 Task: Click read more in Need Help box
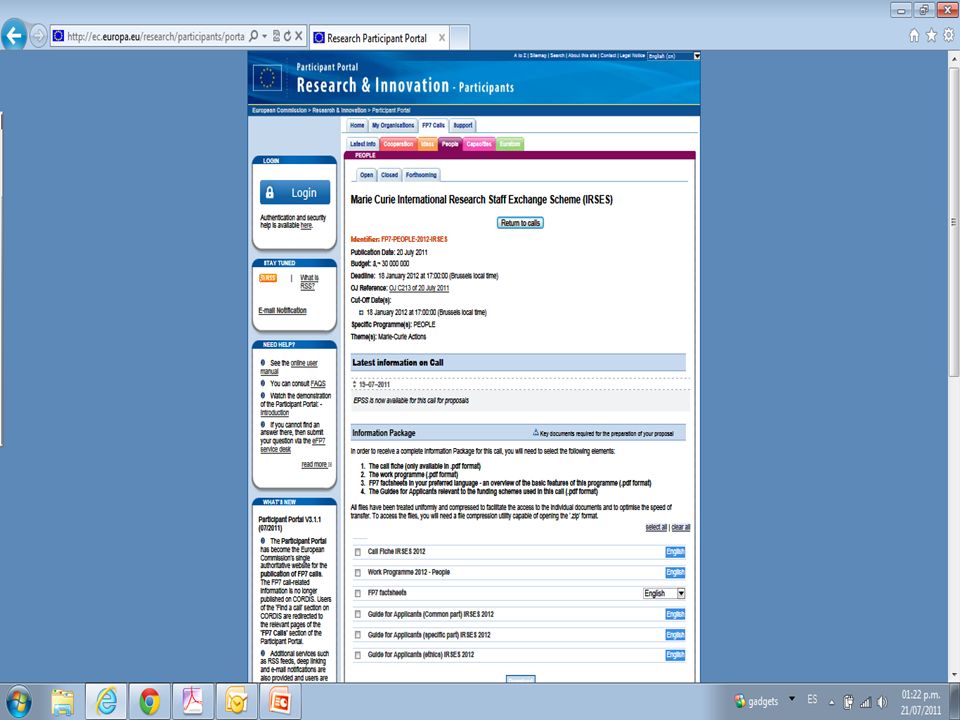tap(314, 465)
